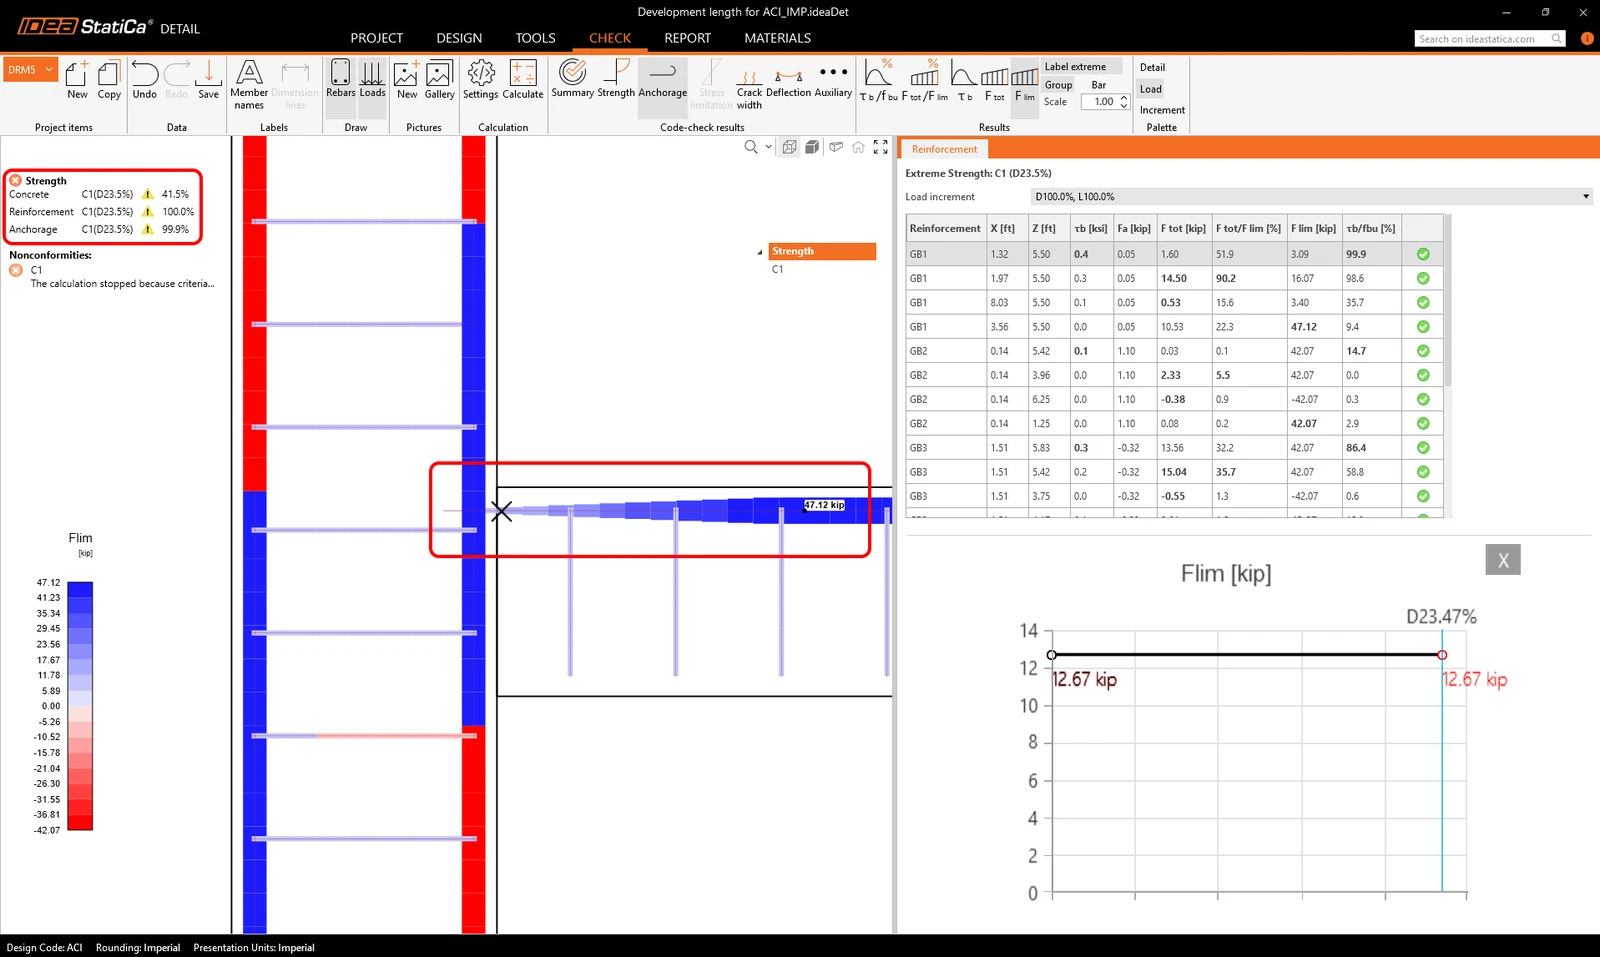Open the Load increment dropdown
The image size is (1600, 957).
(x=1312, y=197)
